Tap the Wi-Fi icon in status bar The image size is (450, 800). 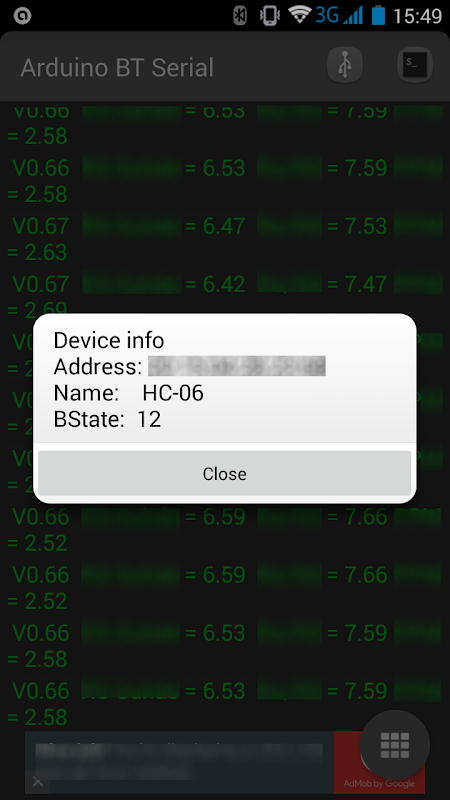[299, 14]
